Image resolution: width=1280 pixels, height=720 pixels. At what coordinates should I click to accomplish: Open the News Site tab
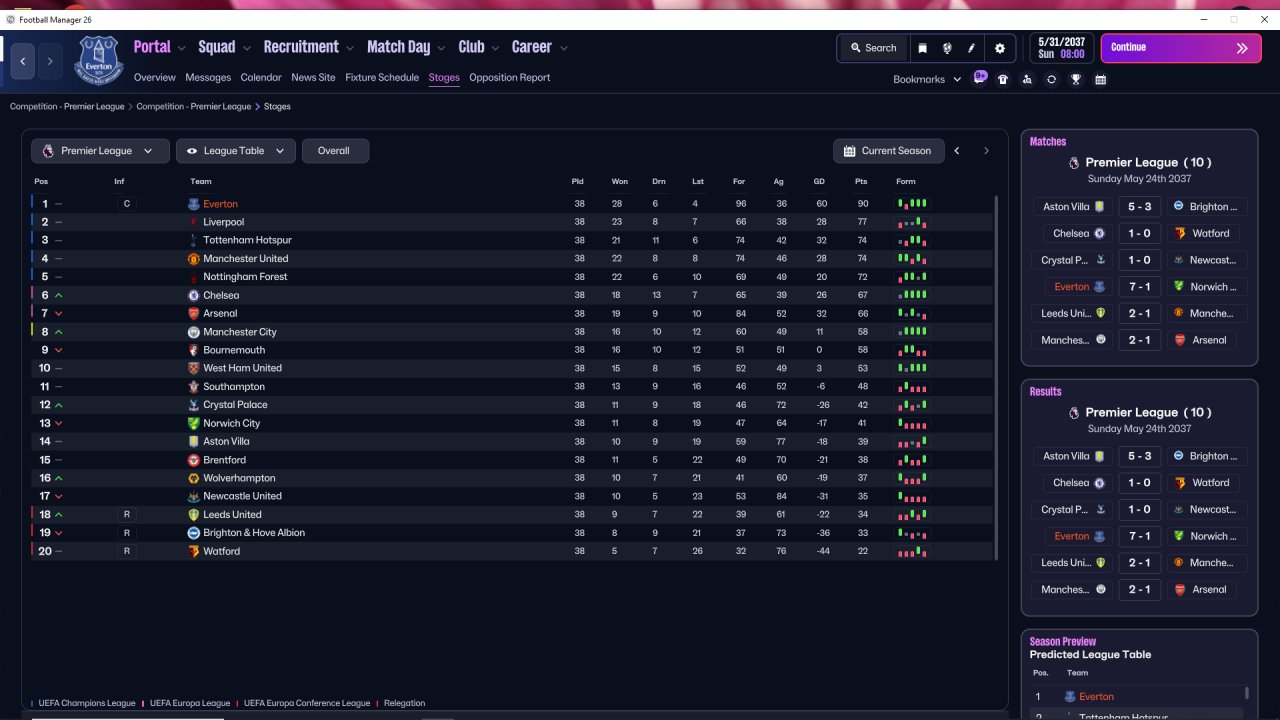(x=313, y=77)
